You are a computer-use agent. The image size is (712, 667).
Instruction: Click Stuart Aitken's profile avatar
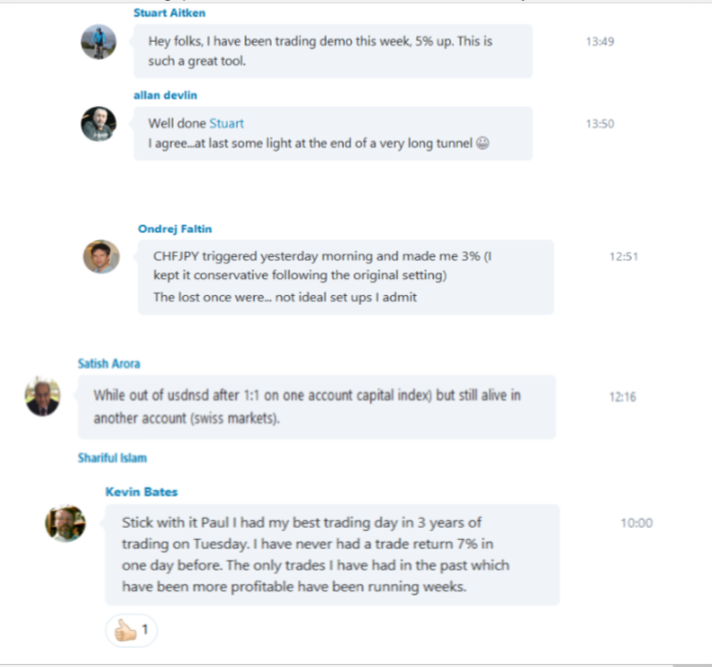click(x=97, y=42)
